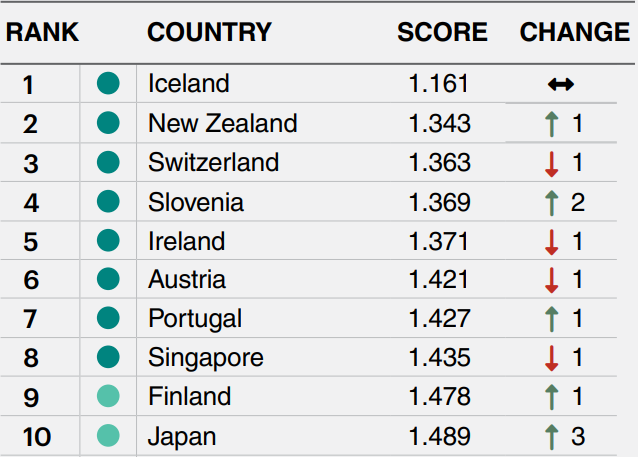
Task: Click the horizontal no-change arrow for Iceland
Action: [x=561, y=84]
